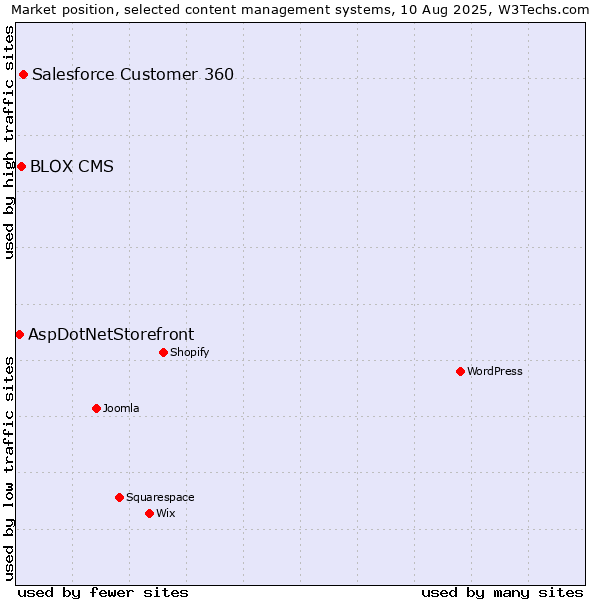Click the 'Salesforce Customer 360' label
600x600 pixels.
click(133, 74)
